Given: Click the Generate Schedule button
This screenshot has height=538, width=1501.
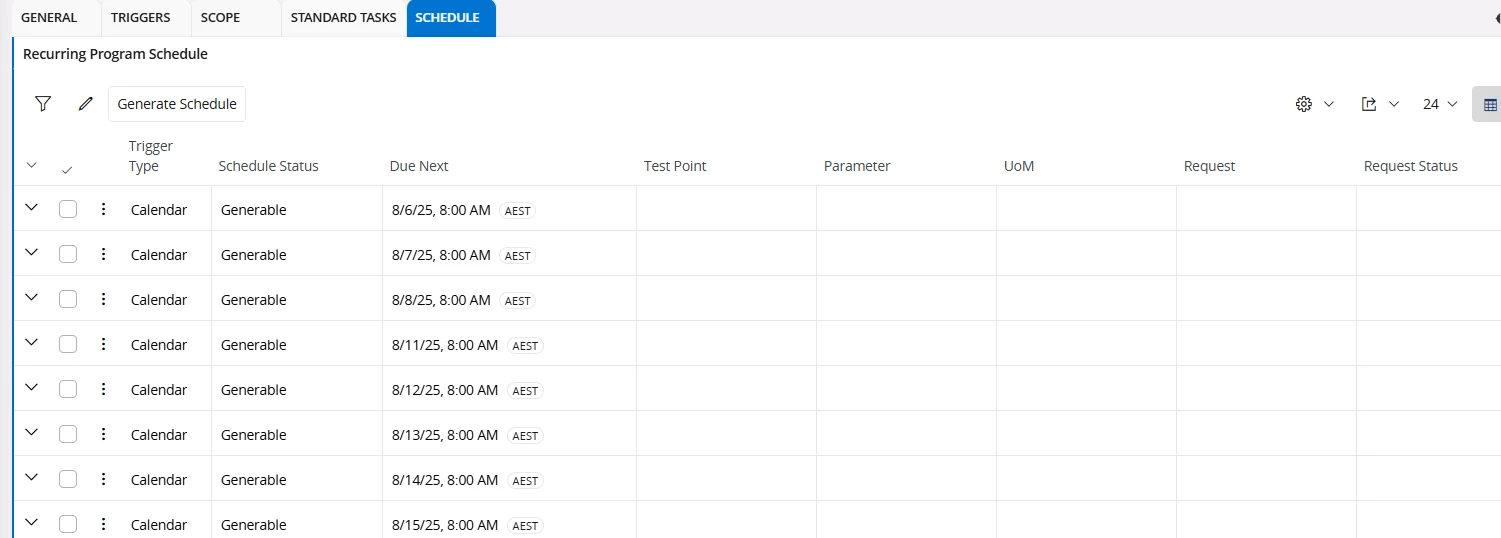Looking at the screenshot, I should coord(177,104).
